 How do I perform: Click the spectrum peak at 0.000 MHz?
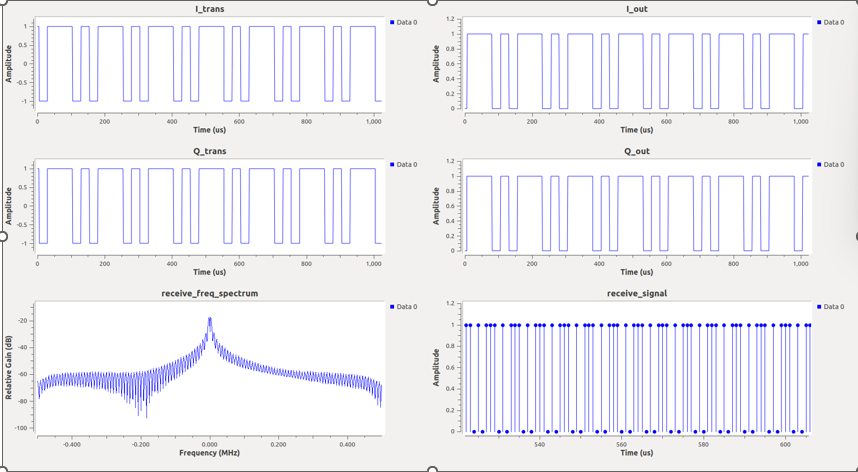pos(210,320)
